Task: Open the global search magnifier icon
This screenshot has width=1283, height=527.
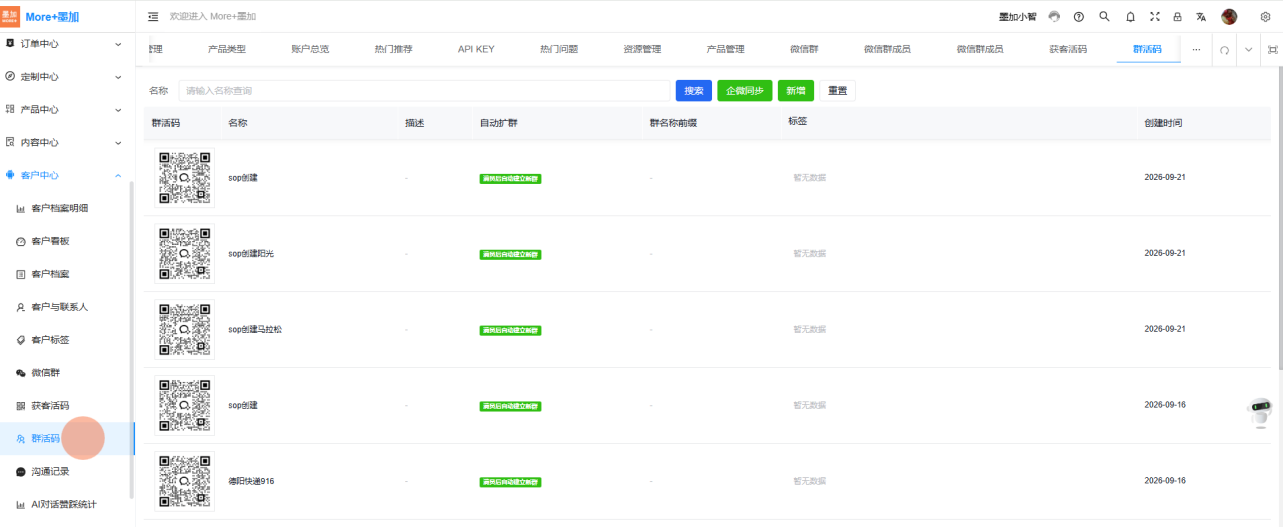Action: click(x=1104, y=17)
